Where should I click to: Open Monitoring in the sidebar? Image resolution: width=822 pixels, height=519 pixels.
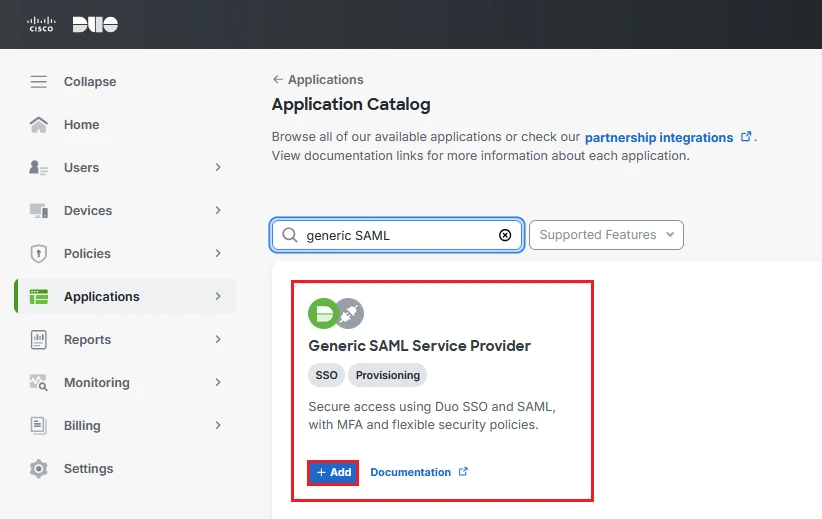click(97, 383)
